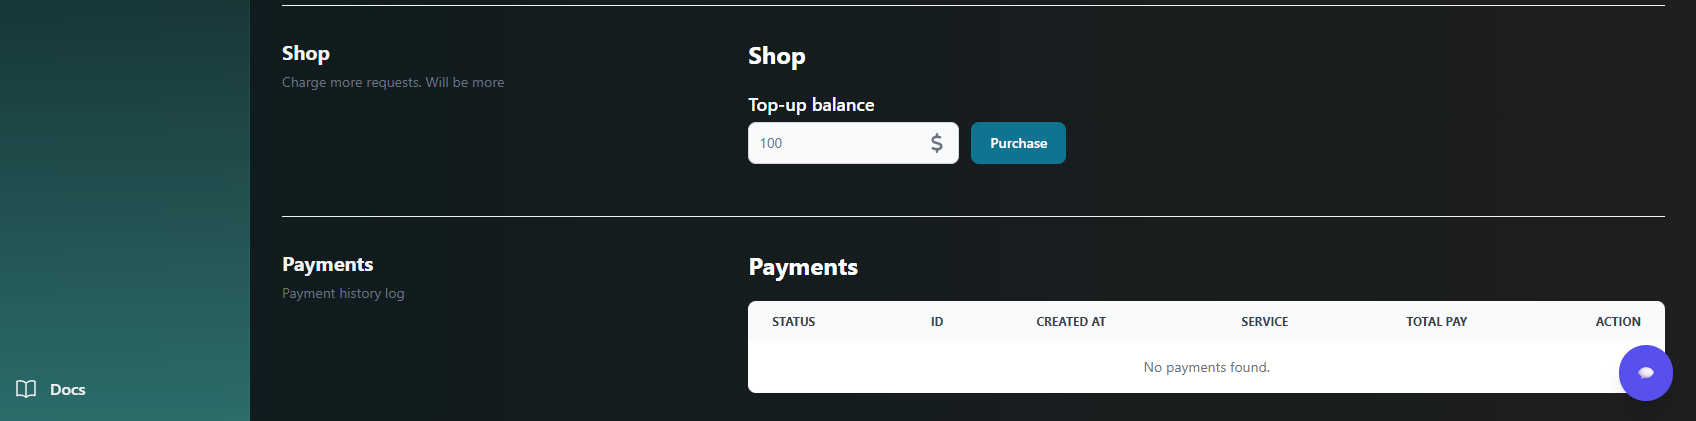Click the STATUS column header

(793, 322)
